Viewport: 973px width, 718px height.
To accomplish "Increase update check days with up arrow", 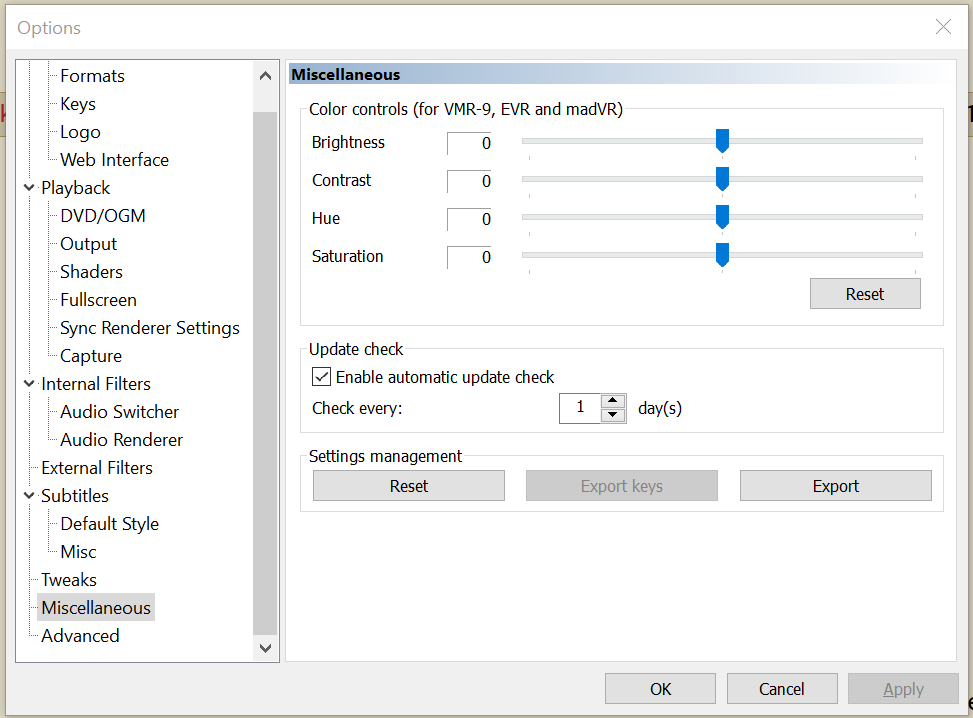I will 613,402.
